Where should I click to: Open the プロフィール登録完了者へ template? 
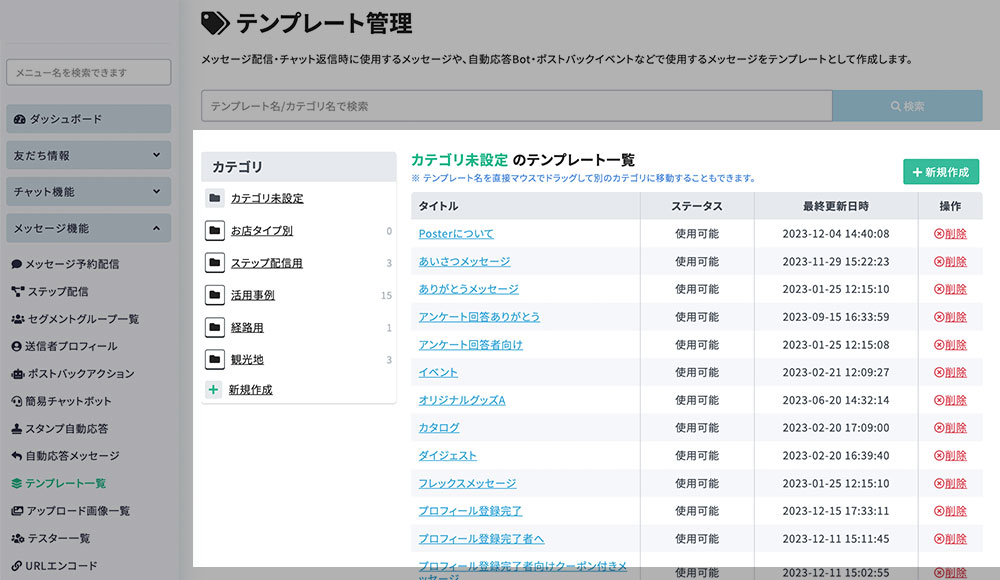[481, 539]
